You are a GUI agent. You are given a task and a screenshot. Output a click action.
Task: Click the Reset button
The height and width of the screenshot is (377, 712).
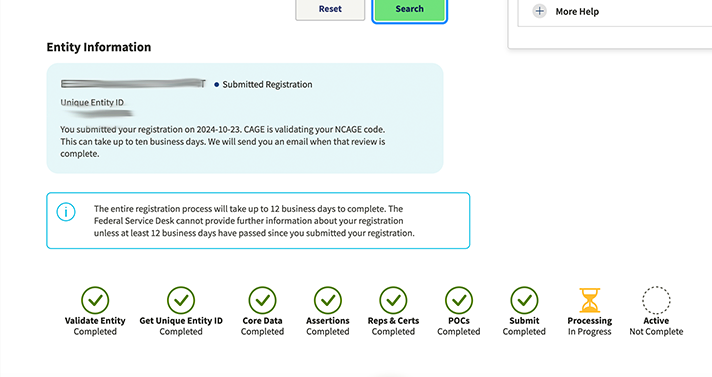pos(330,9)
